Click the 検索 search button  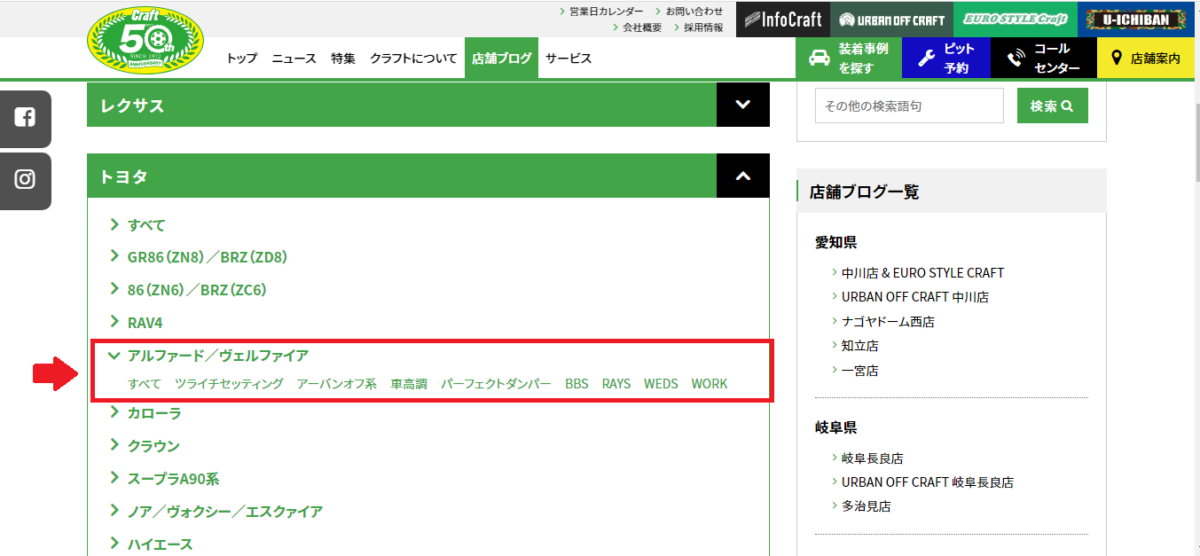(x=1052, y=105)
